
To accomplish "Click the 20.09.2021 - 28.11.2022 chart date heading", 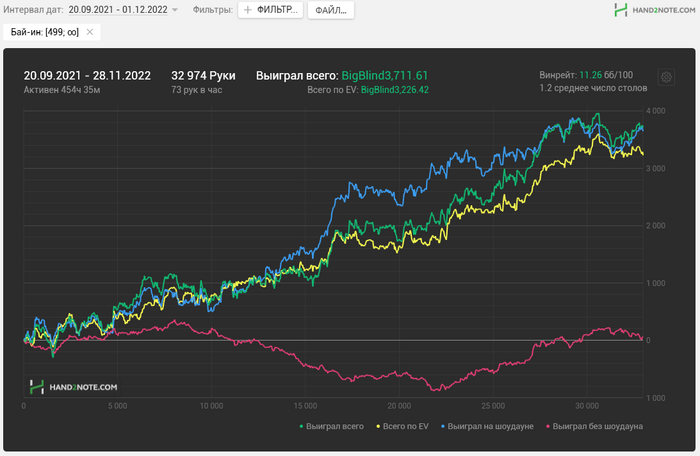I will pyautogui.click(x=87, y=75).
